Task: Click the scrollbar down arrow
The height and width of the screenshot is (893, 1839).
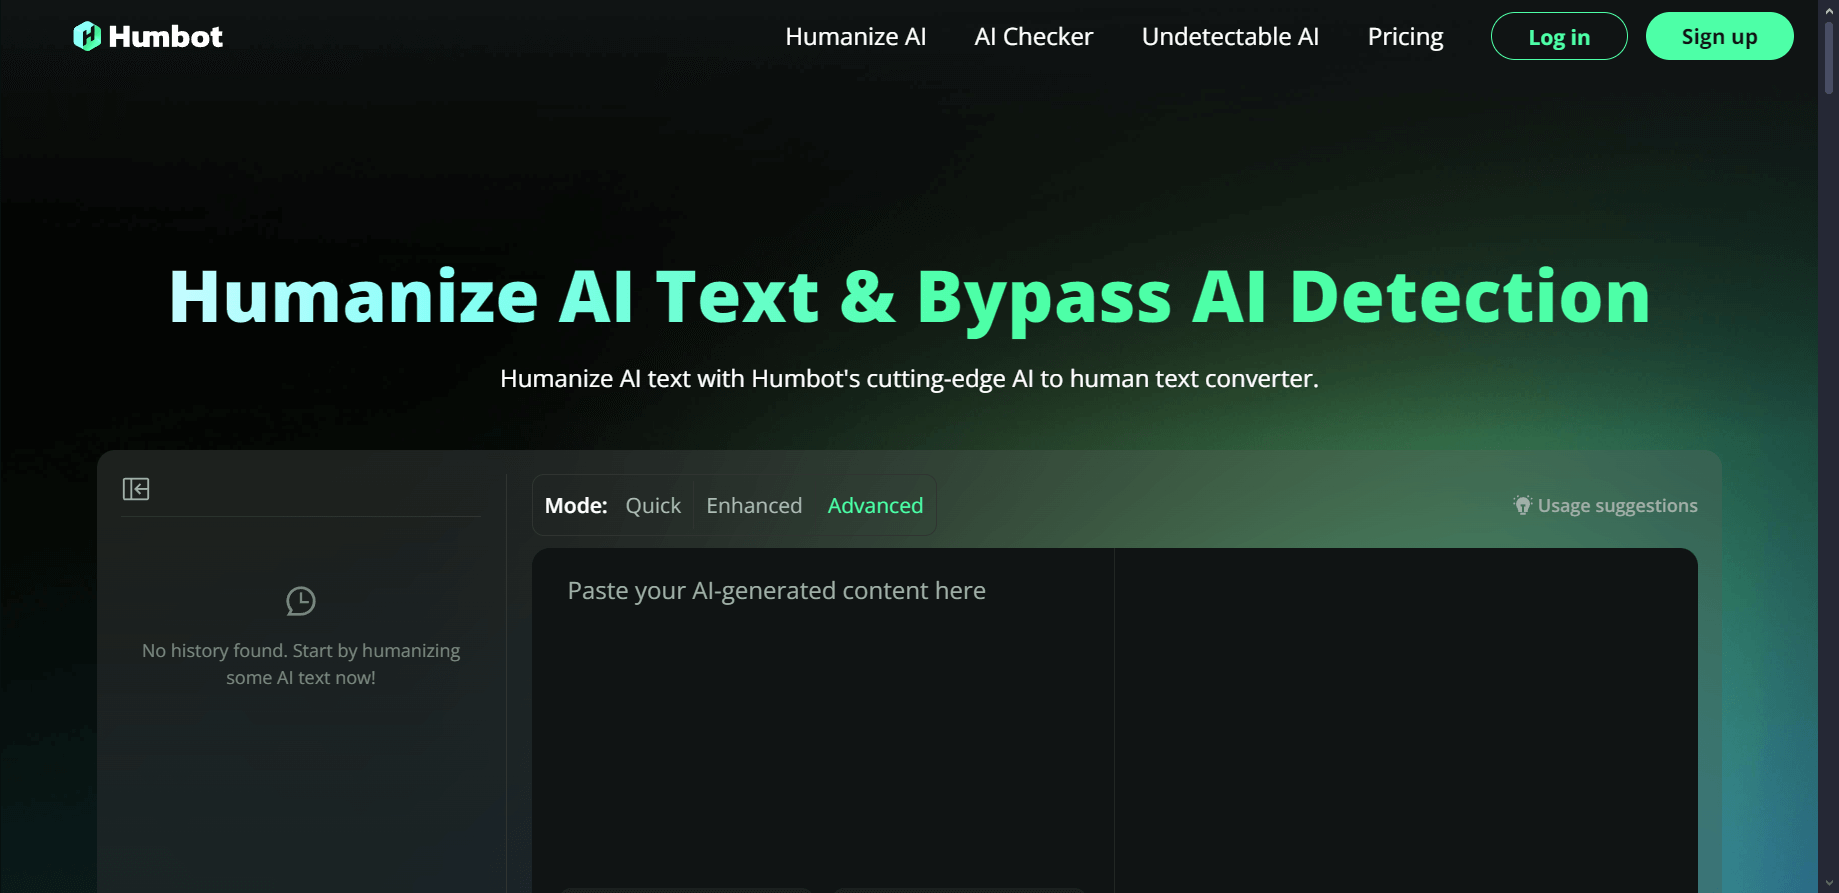Action: tap(1829, 883)
